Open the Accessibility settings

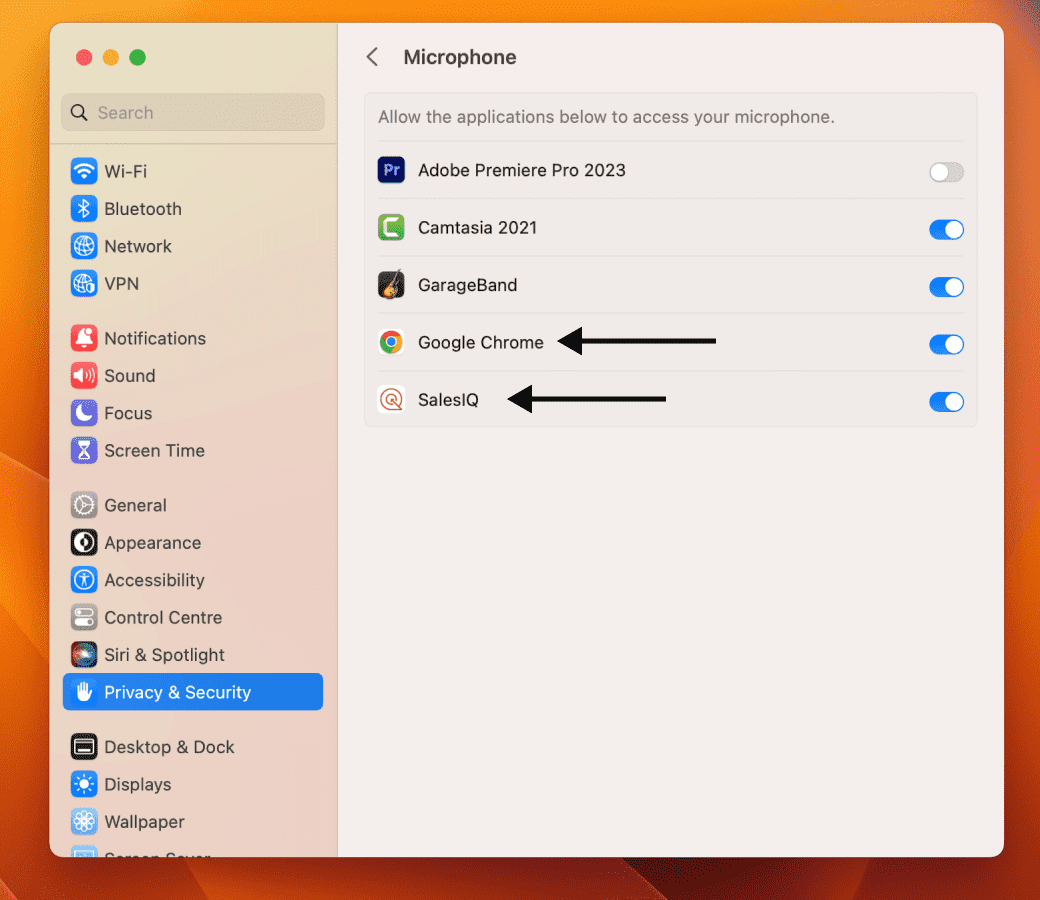[x=193, y=580]
